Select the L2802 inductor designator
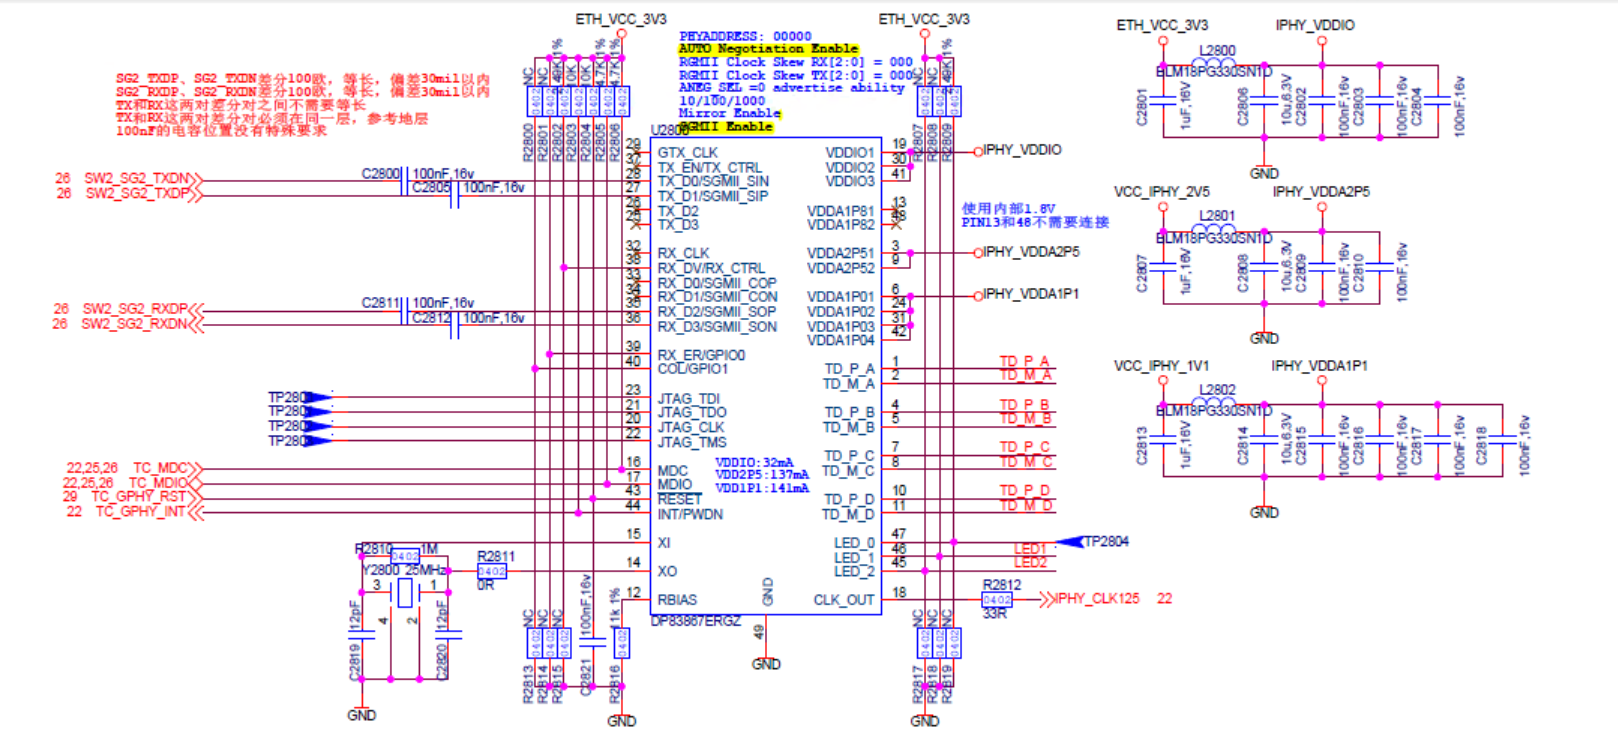The height and width of the screenshot is (743, 1618). point(1217,390)
